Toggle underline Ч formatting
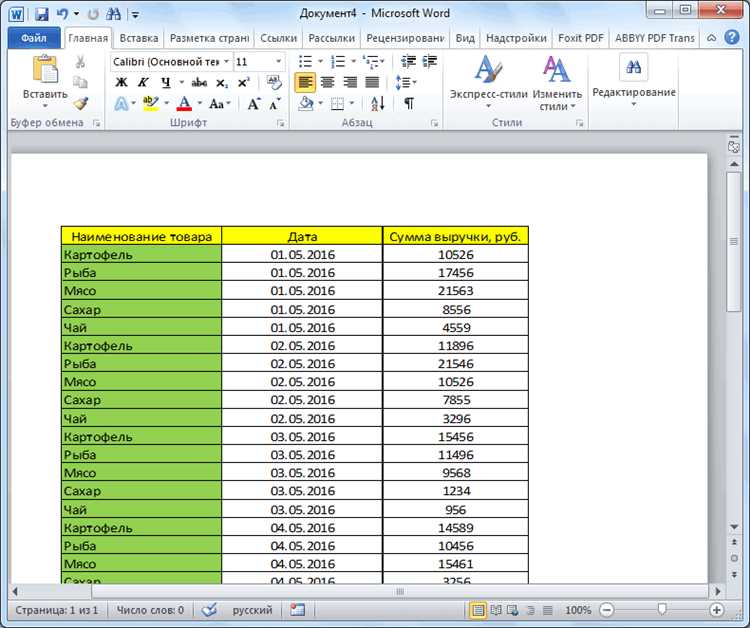Image resolution: width=750 pixels, height=628 pixels. coord(165,82)
